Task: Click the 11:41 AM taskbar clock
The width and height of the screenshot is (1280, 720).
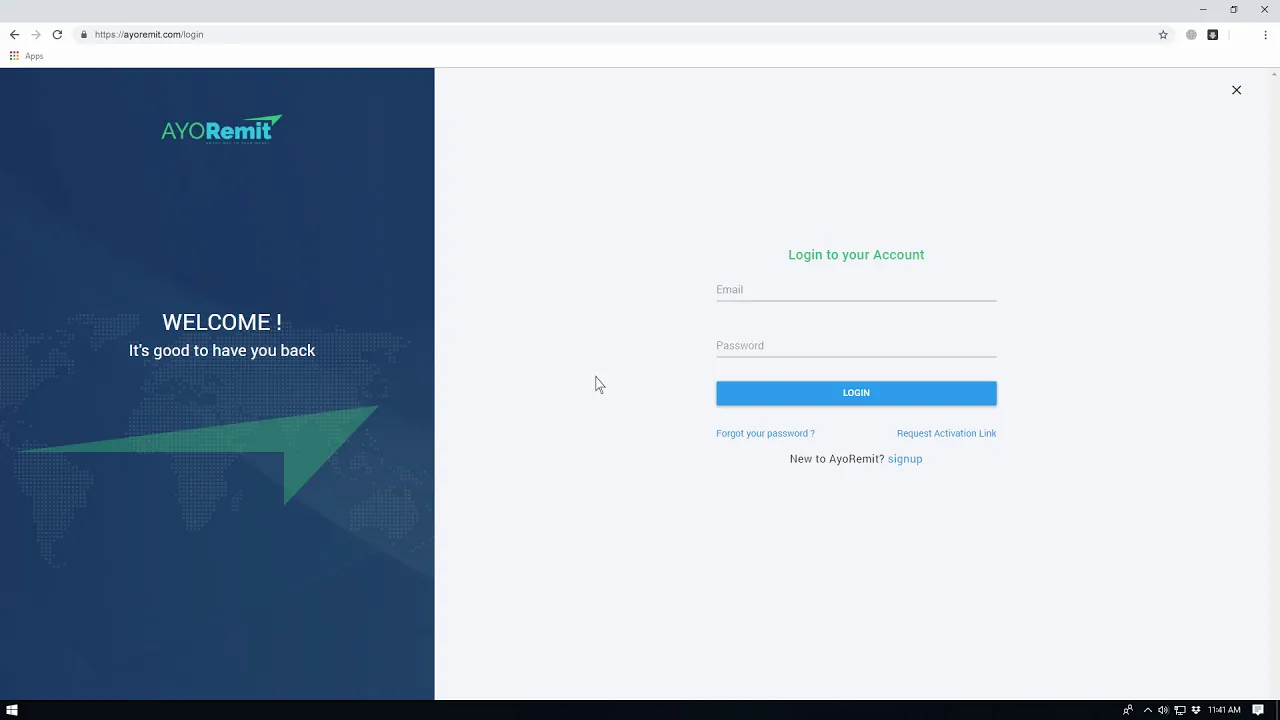Action: (1224, 710)
